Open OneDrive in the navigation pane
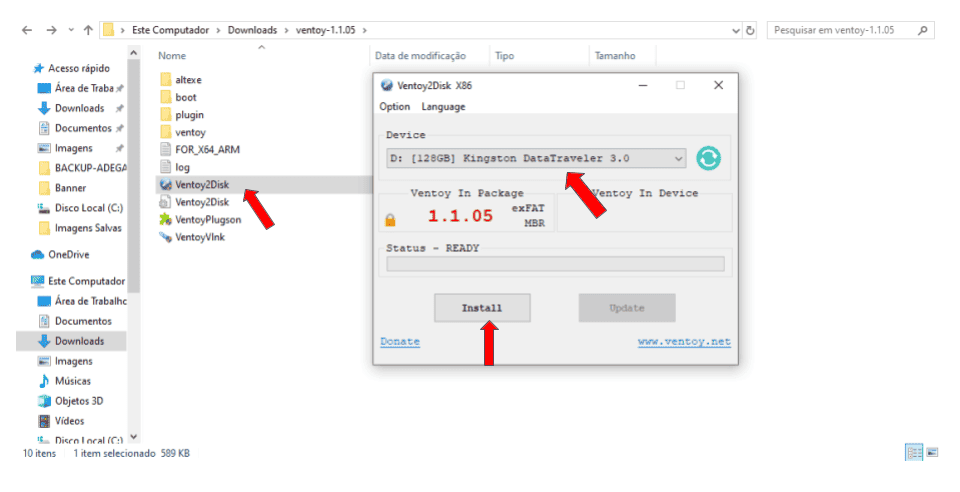 68,255
